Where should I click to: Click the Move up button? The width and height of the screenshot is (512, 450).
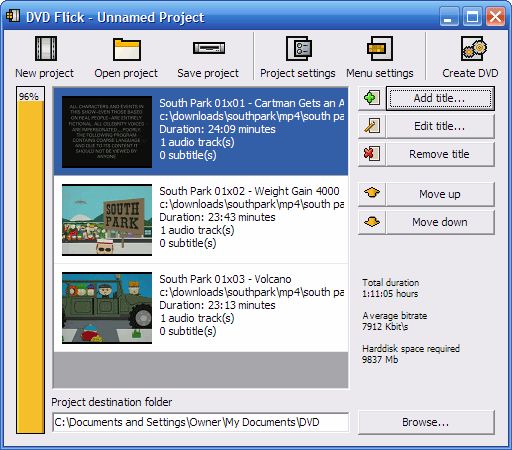point(440,194)
